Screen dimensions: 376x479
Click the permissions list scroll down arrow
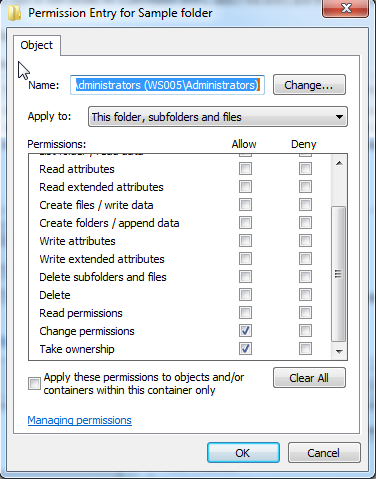click(x=339, y=351)
